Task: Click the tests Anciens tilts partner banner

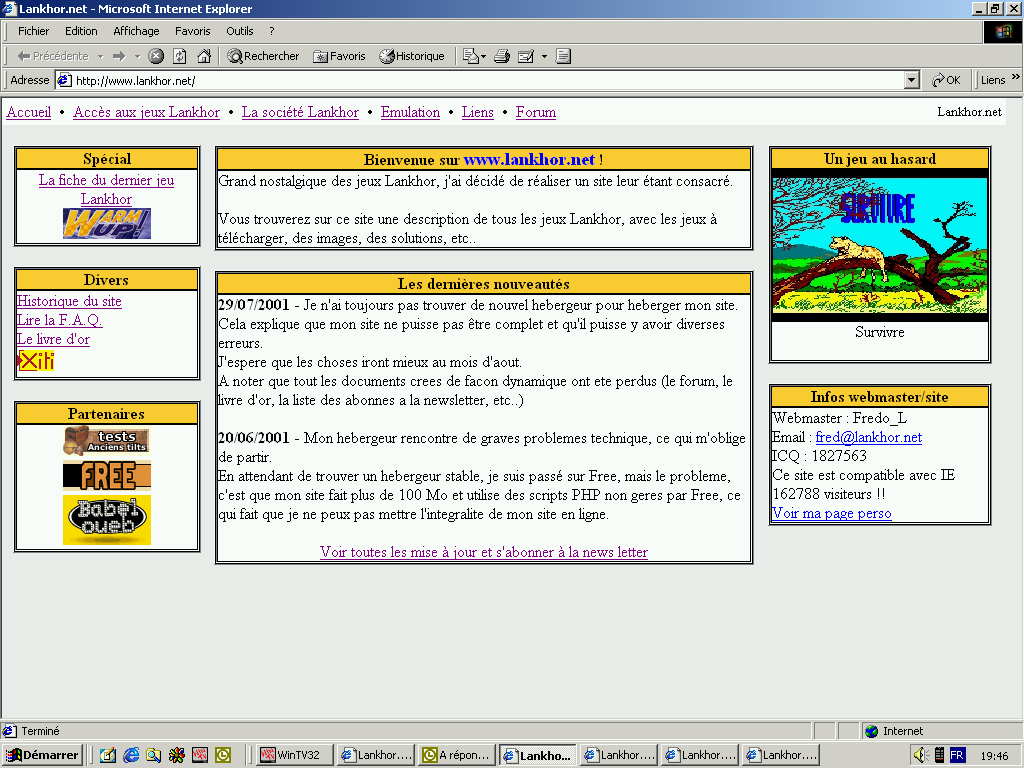Action: [x=106, y=441]
